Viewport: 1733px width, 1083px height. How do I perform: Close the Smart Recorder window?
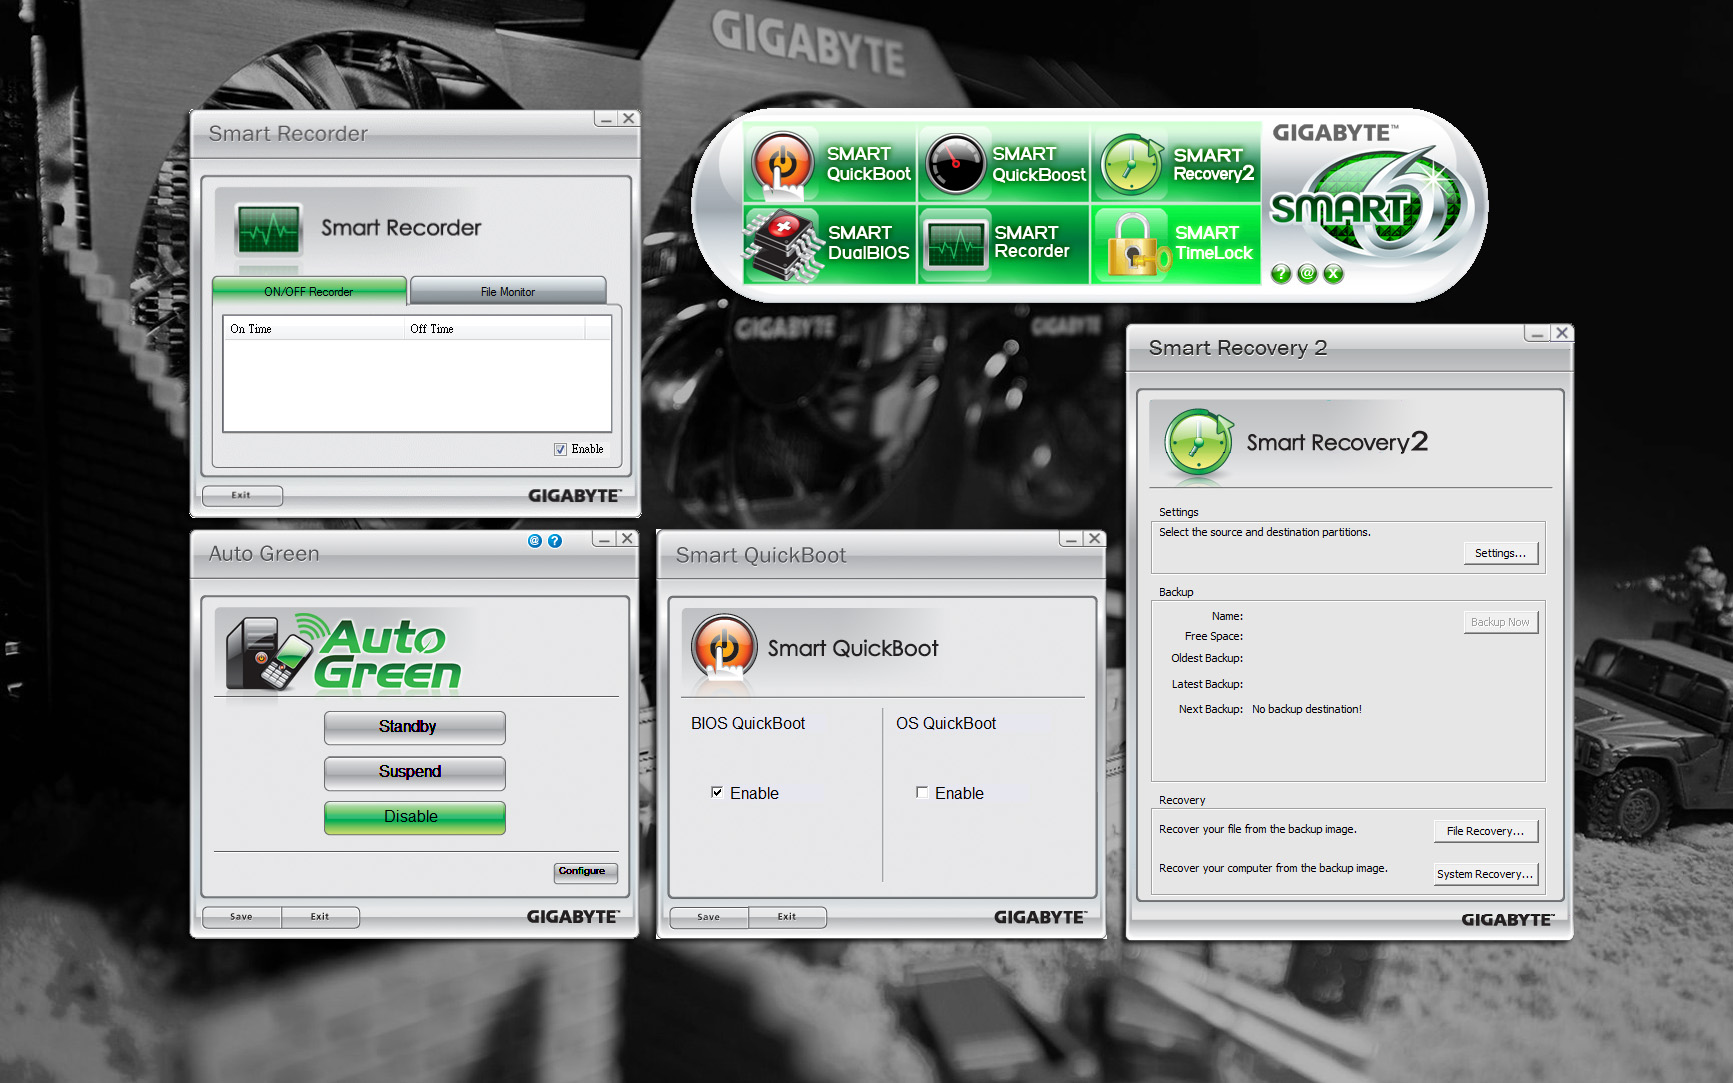[x=628, y=118]
